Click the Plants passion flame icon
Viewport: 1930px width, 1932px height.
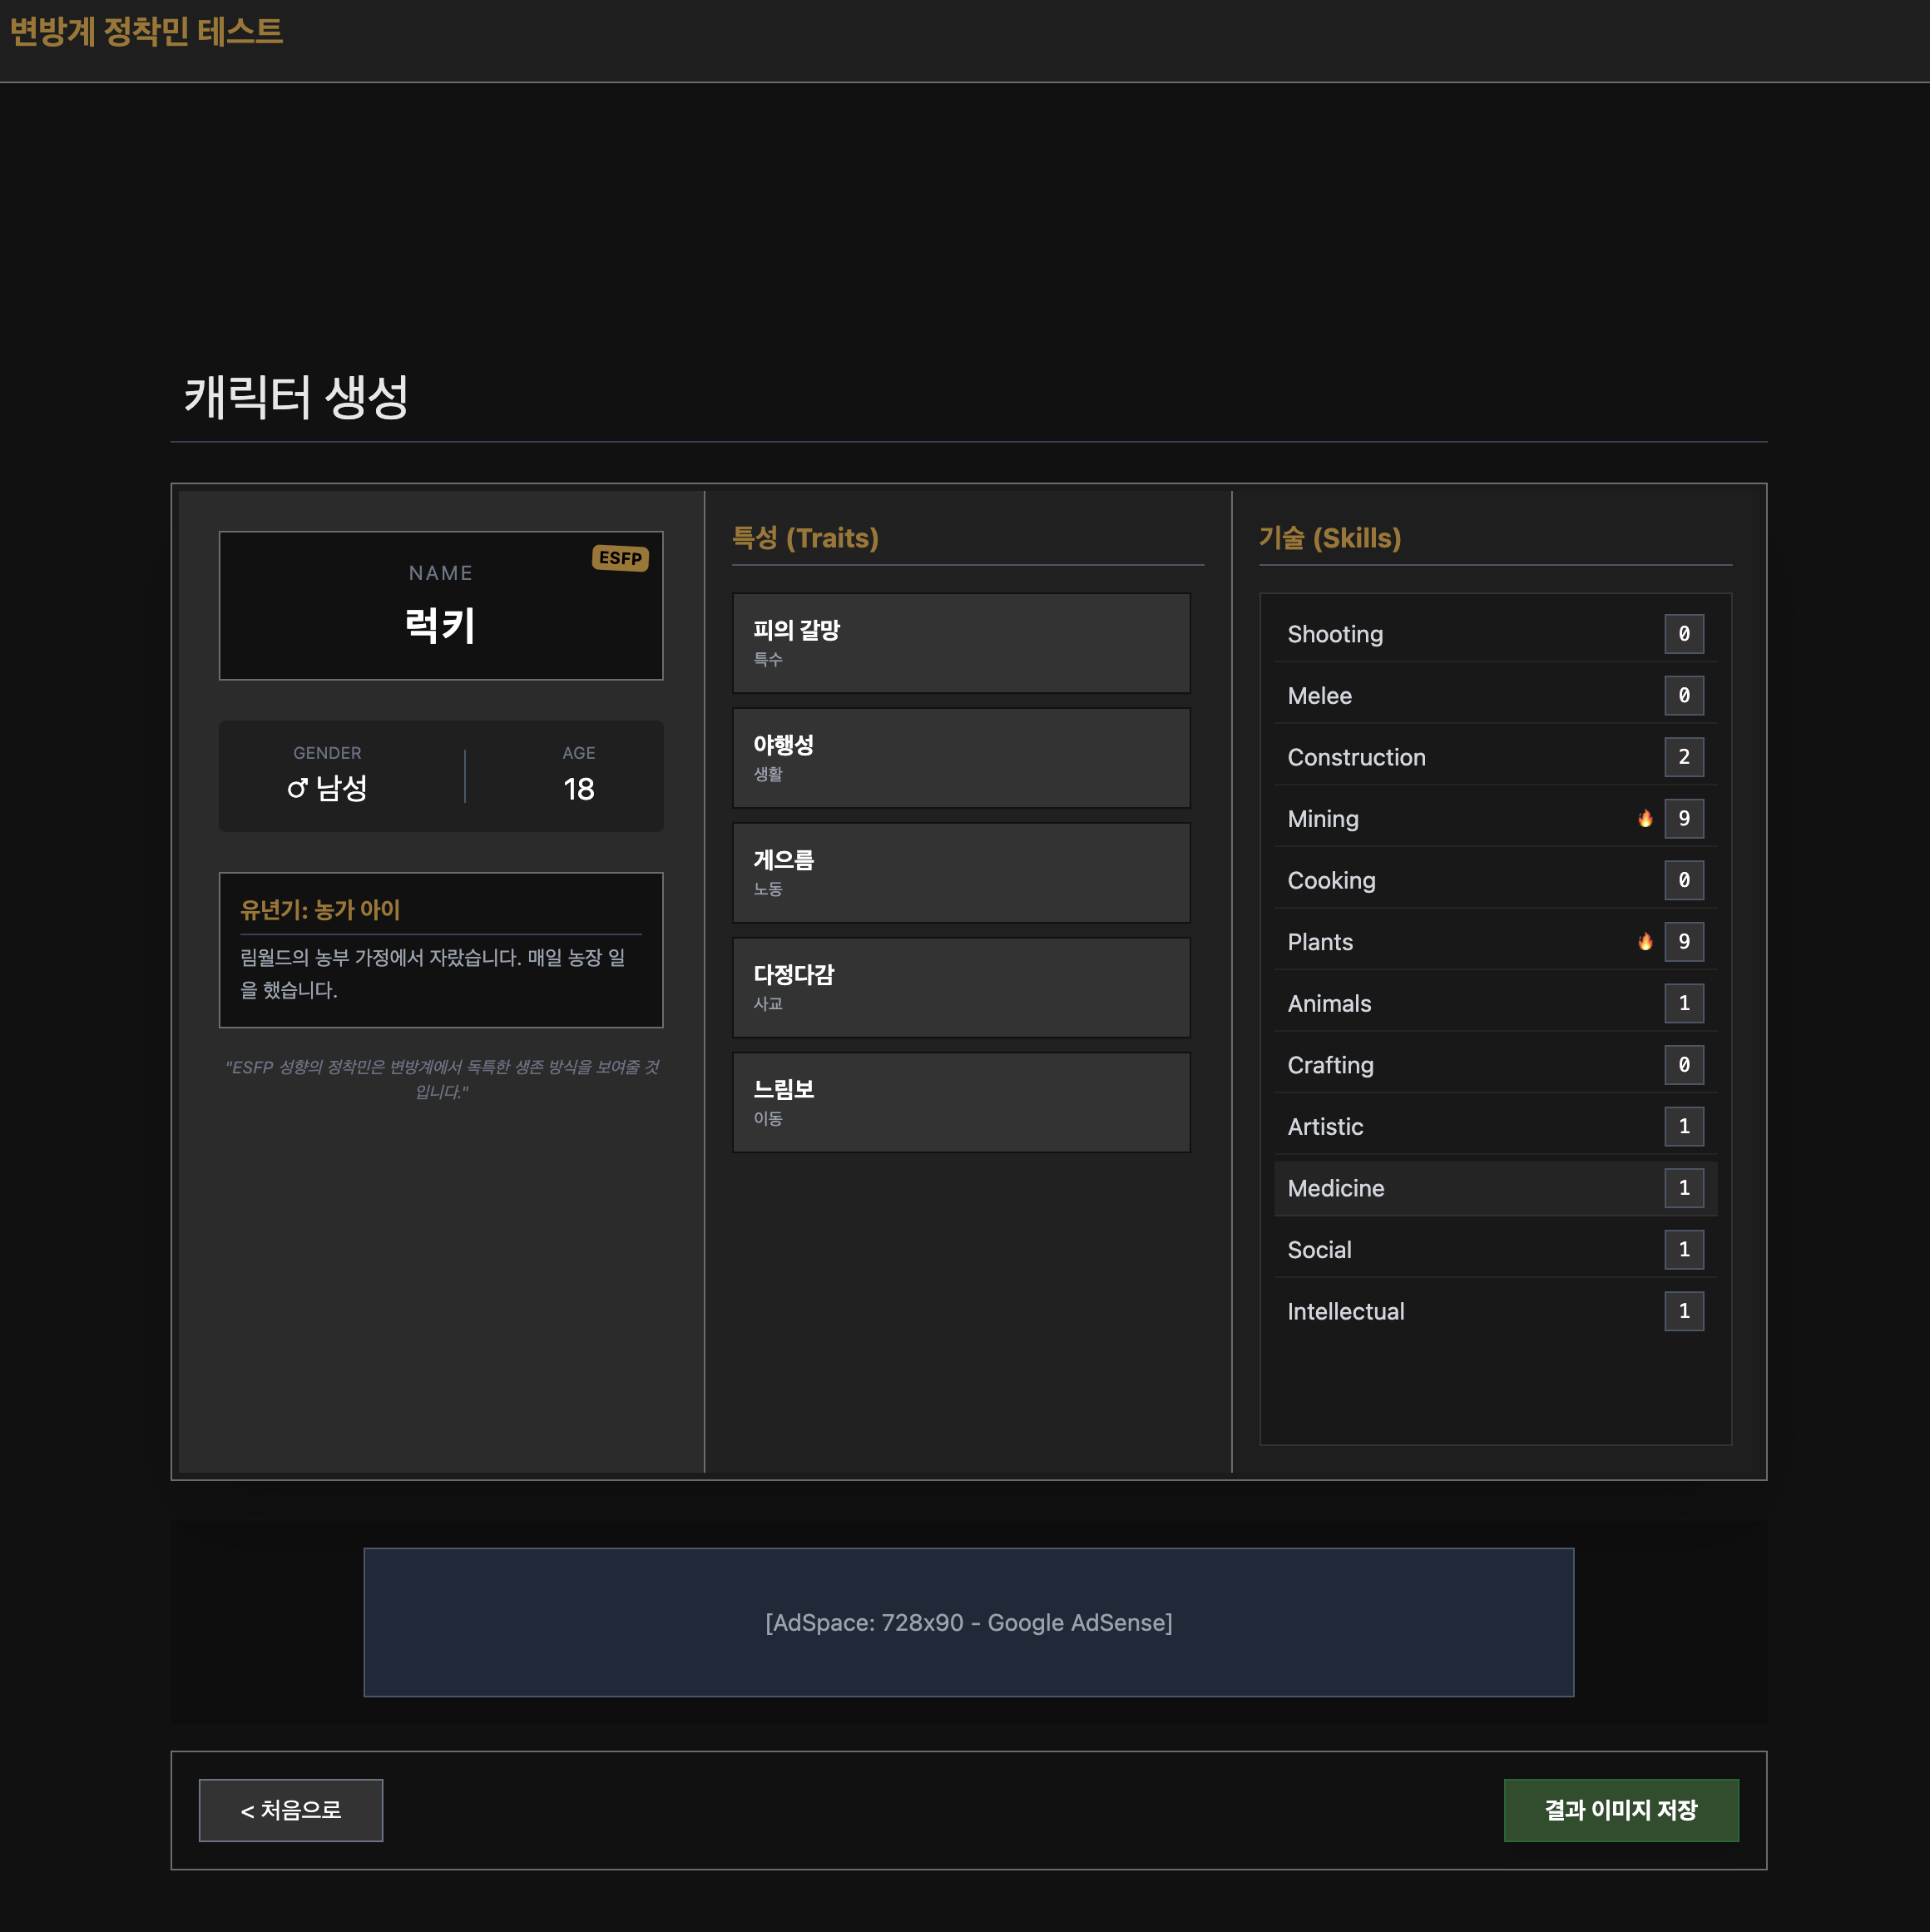point(1645,941)
